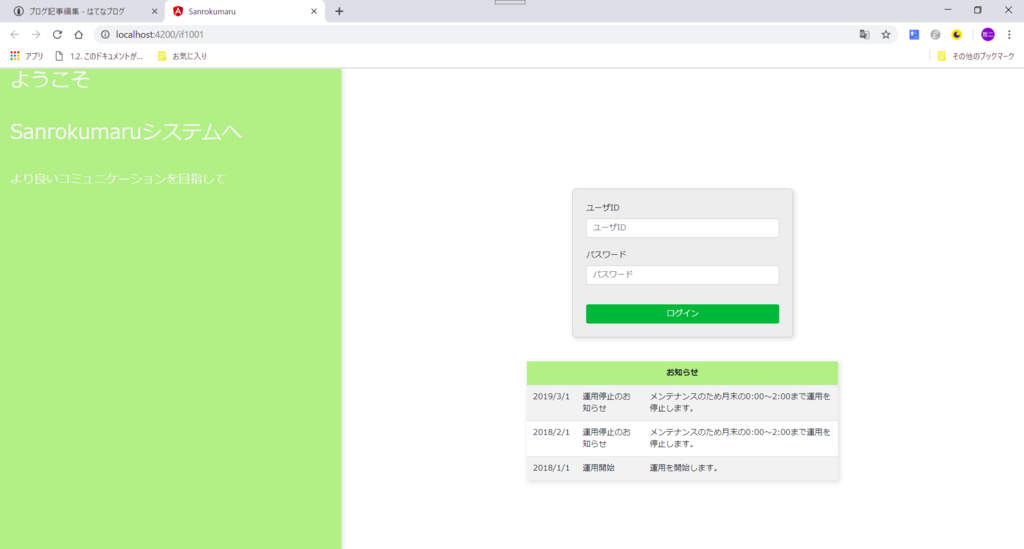The image size is (1024, 549).
Task: Click 運用開始 notice title
Action: pos(599,468)
